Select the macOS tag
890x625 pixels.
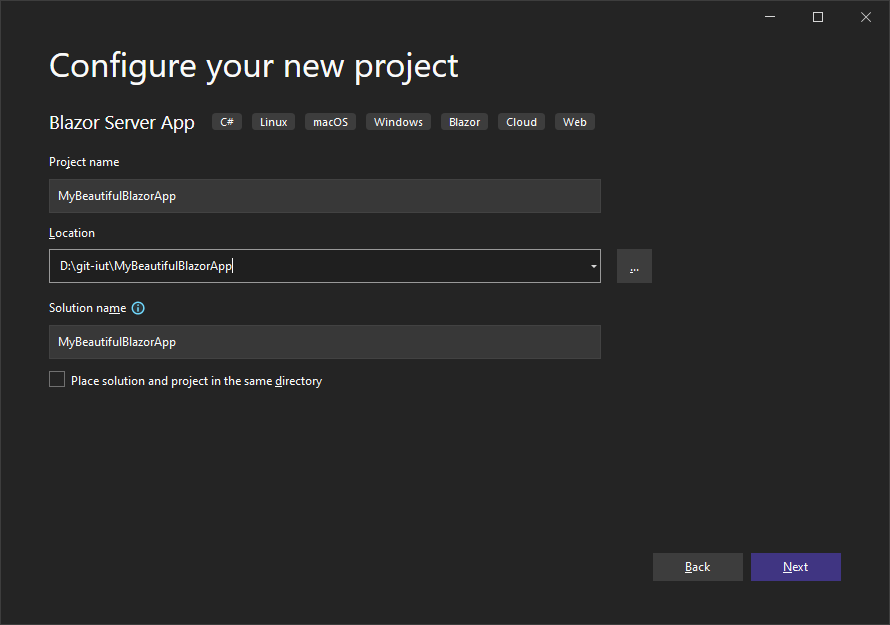tap(330, 122)
